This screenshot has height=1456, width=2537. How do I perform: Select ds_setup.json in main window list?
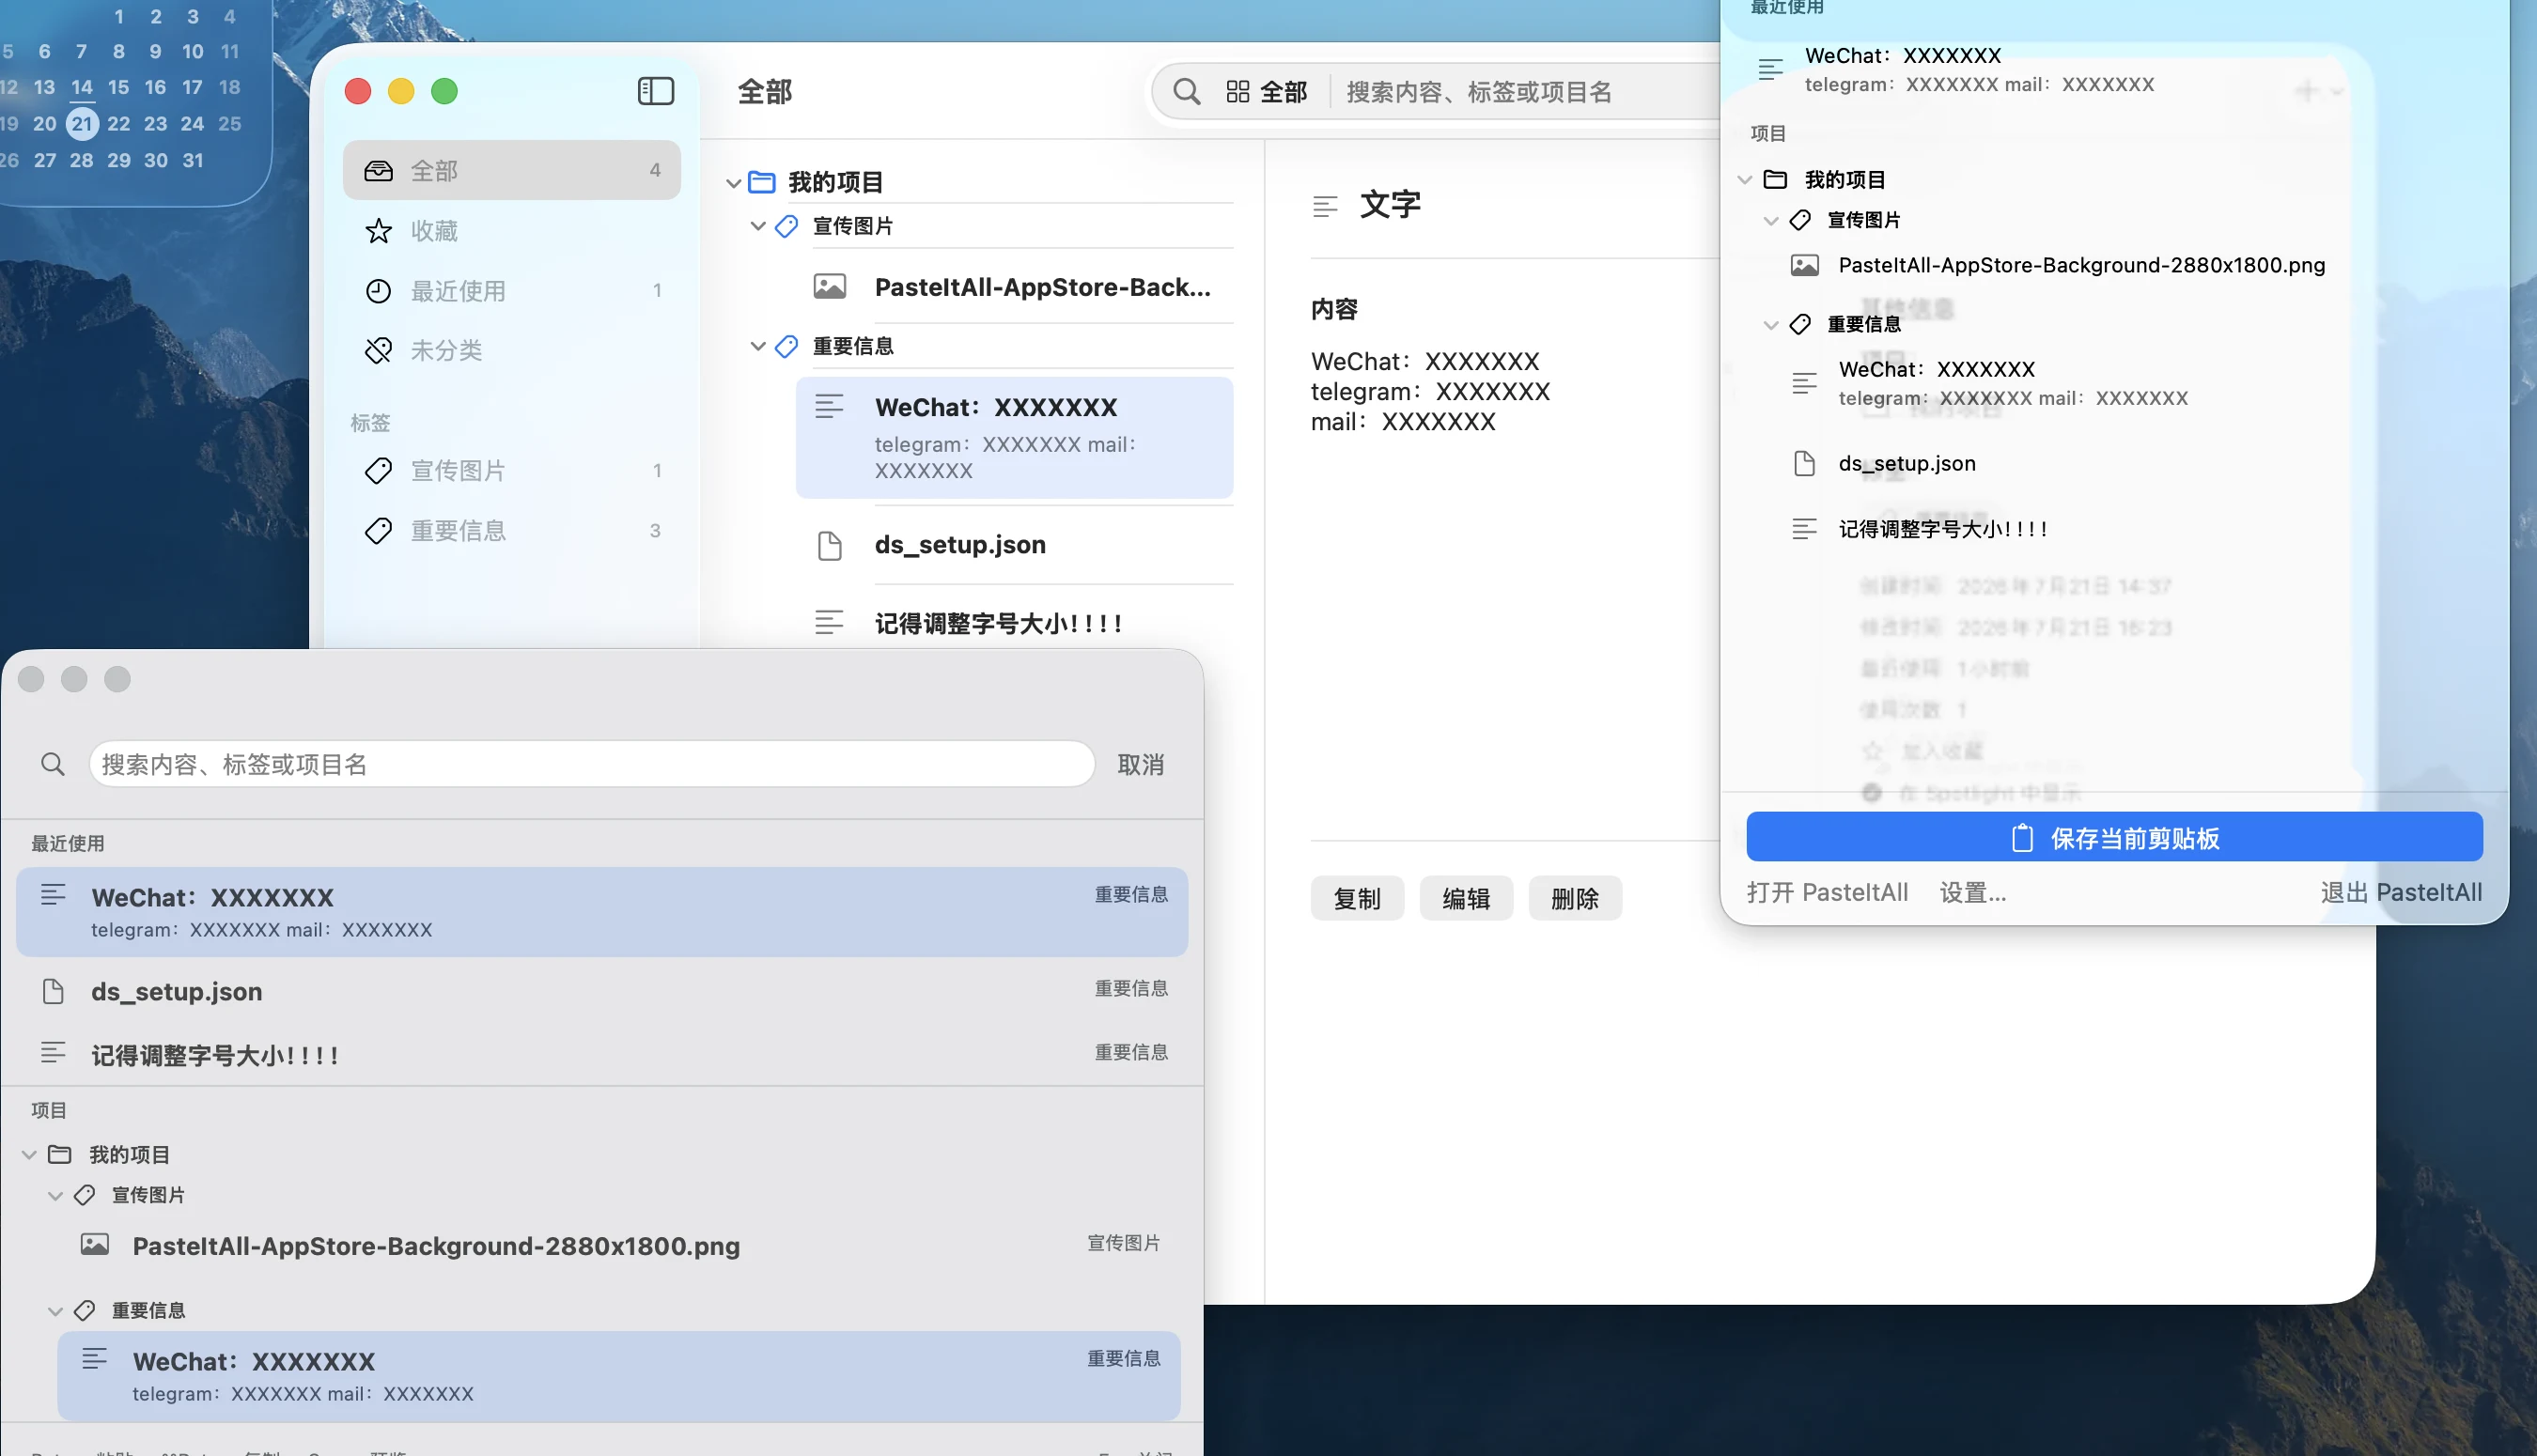point(1015,545)
